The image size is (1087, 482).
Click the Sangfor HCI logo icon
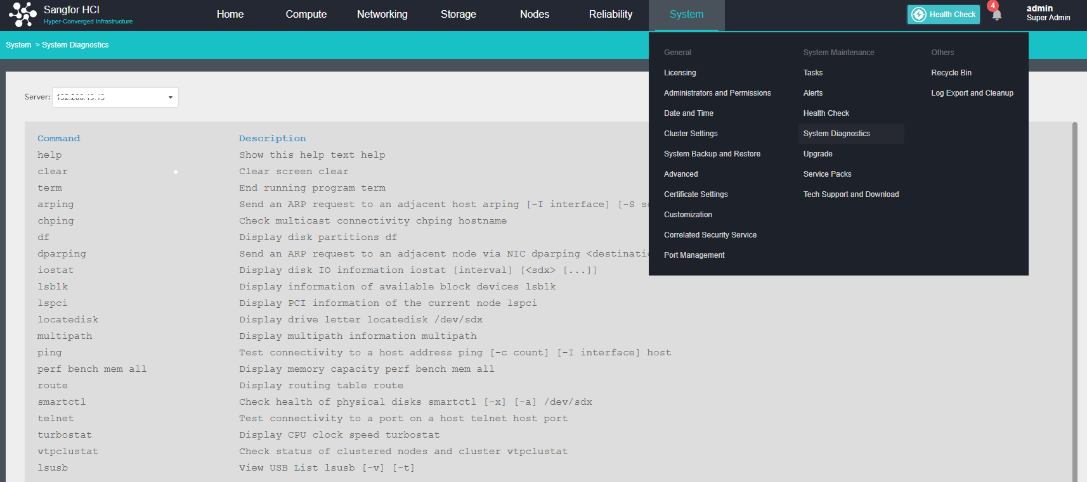23,15
